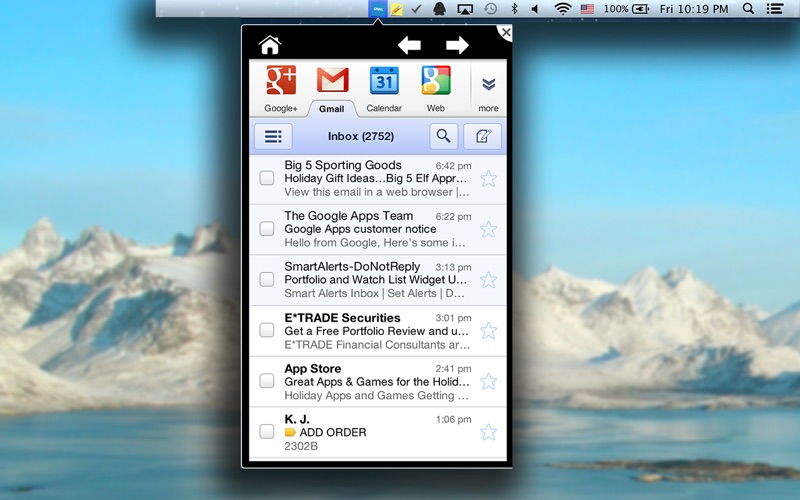Check the K. J. email
This screenshot has height=500, width=800.
click(x=267, y=432)
